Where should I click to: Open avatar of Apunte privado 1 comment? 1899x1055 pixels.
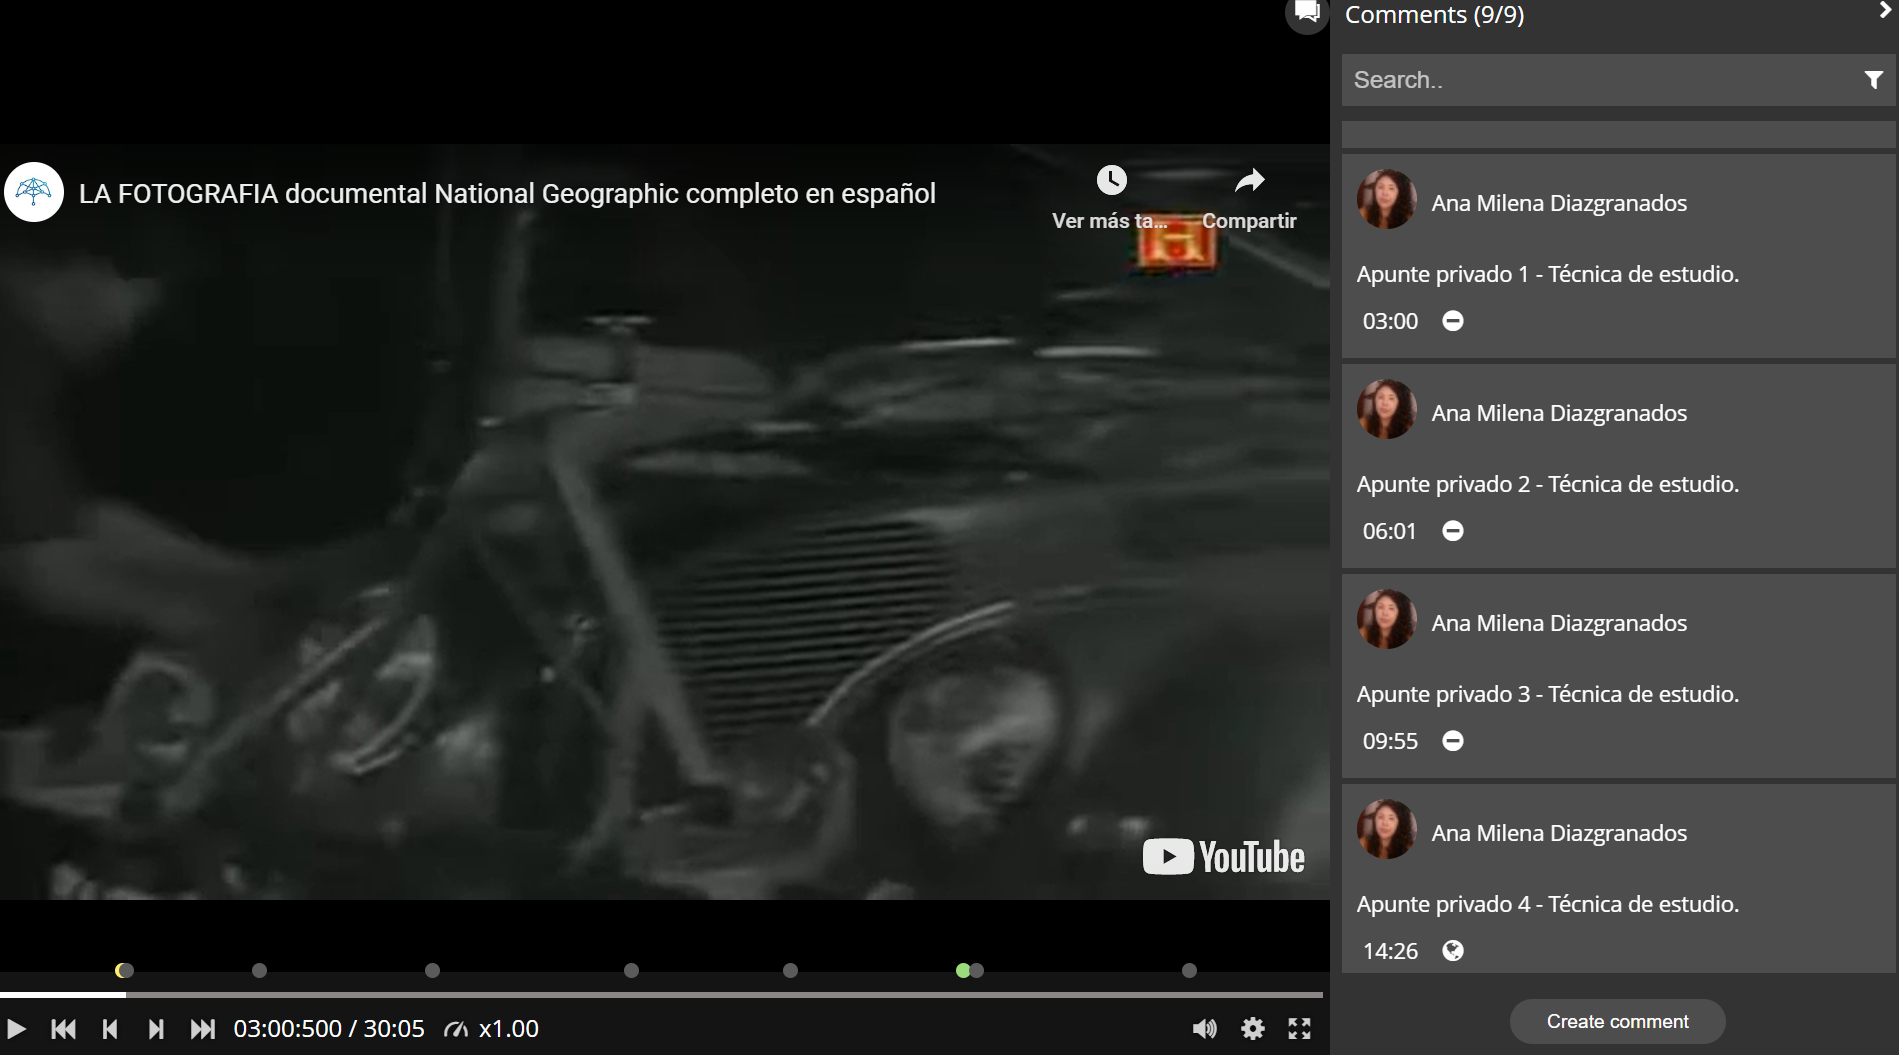point(1386,199)
